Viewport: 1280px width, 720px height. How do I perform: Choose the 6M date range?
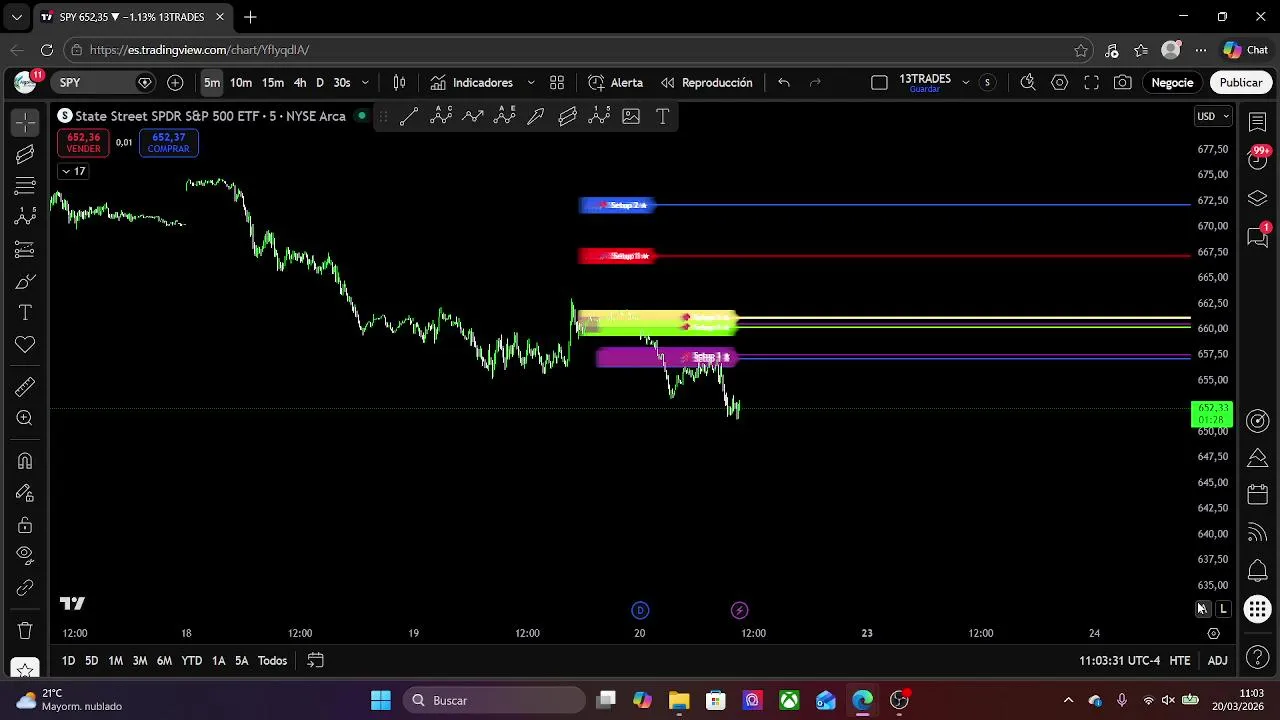(164, 661)
